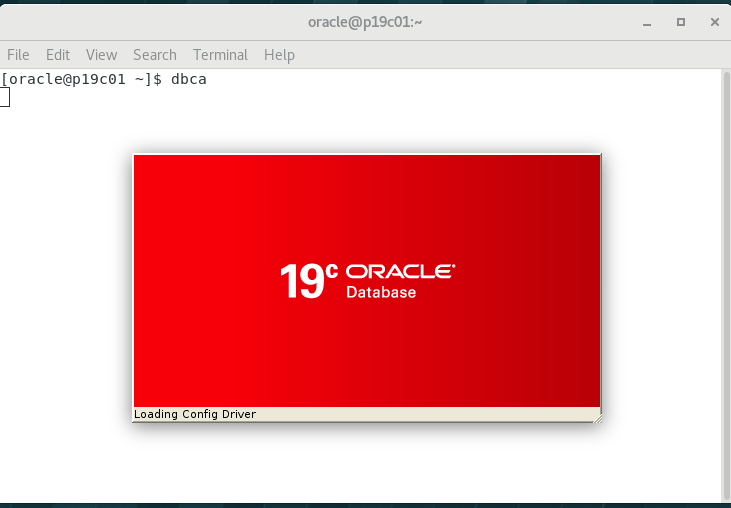This screenshot has width=731, height=508.
Task: Click the terminal cursor block
Action: click(5, 97)
